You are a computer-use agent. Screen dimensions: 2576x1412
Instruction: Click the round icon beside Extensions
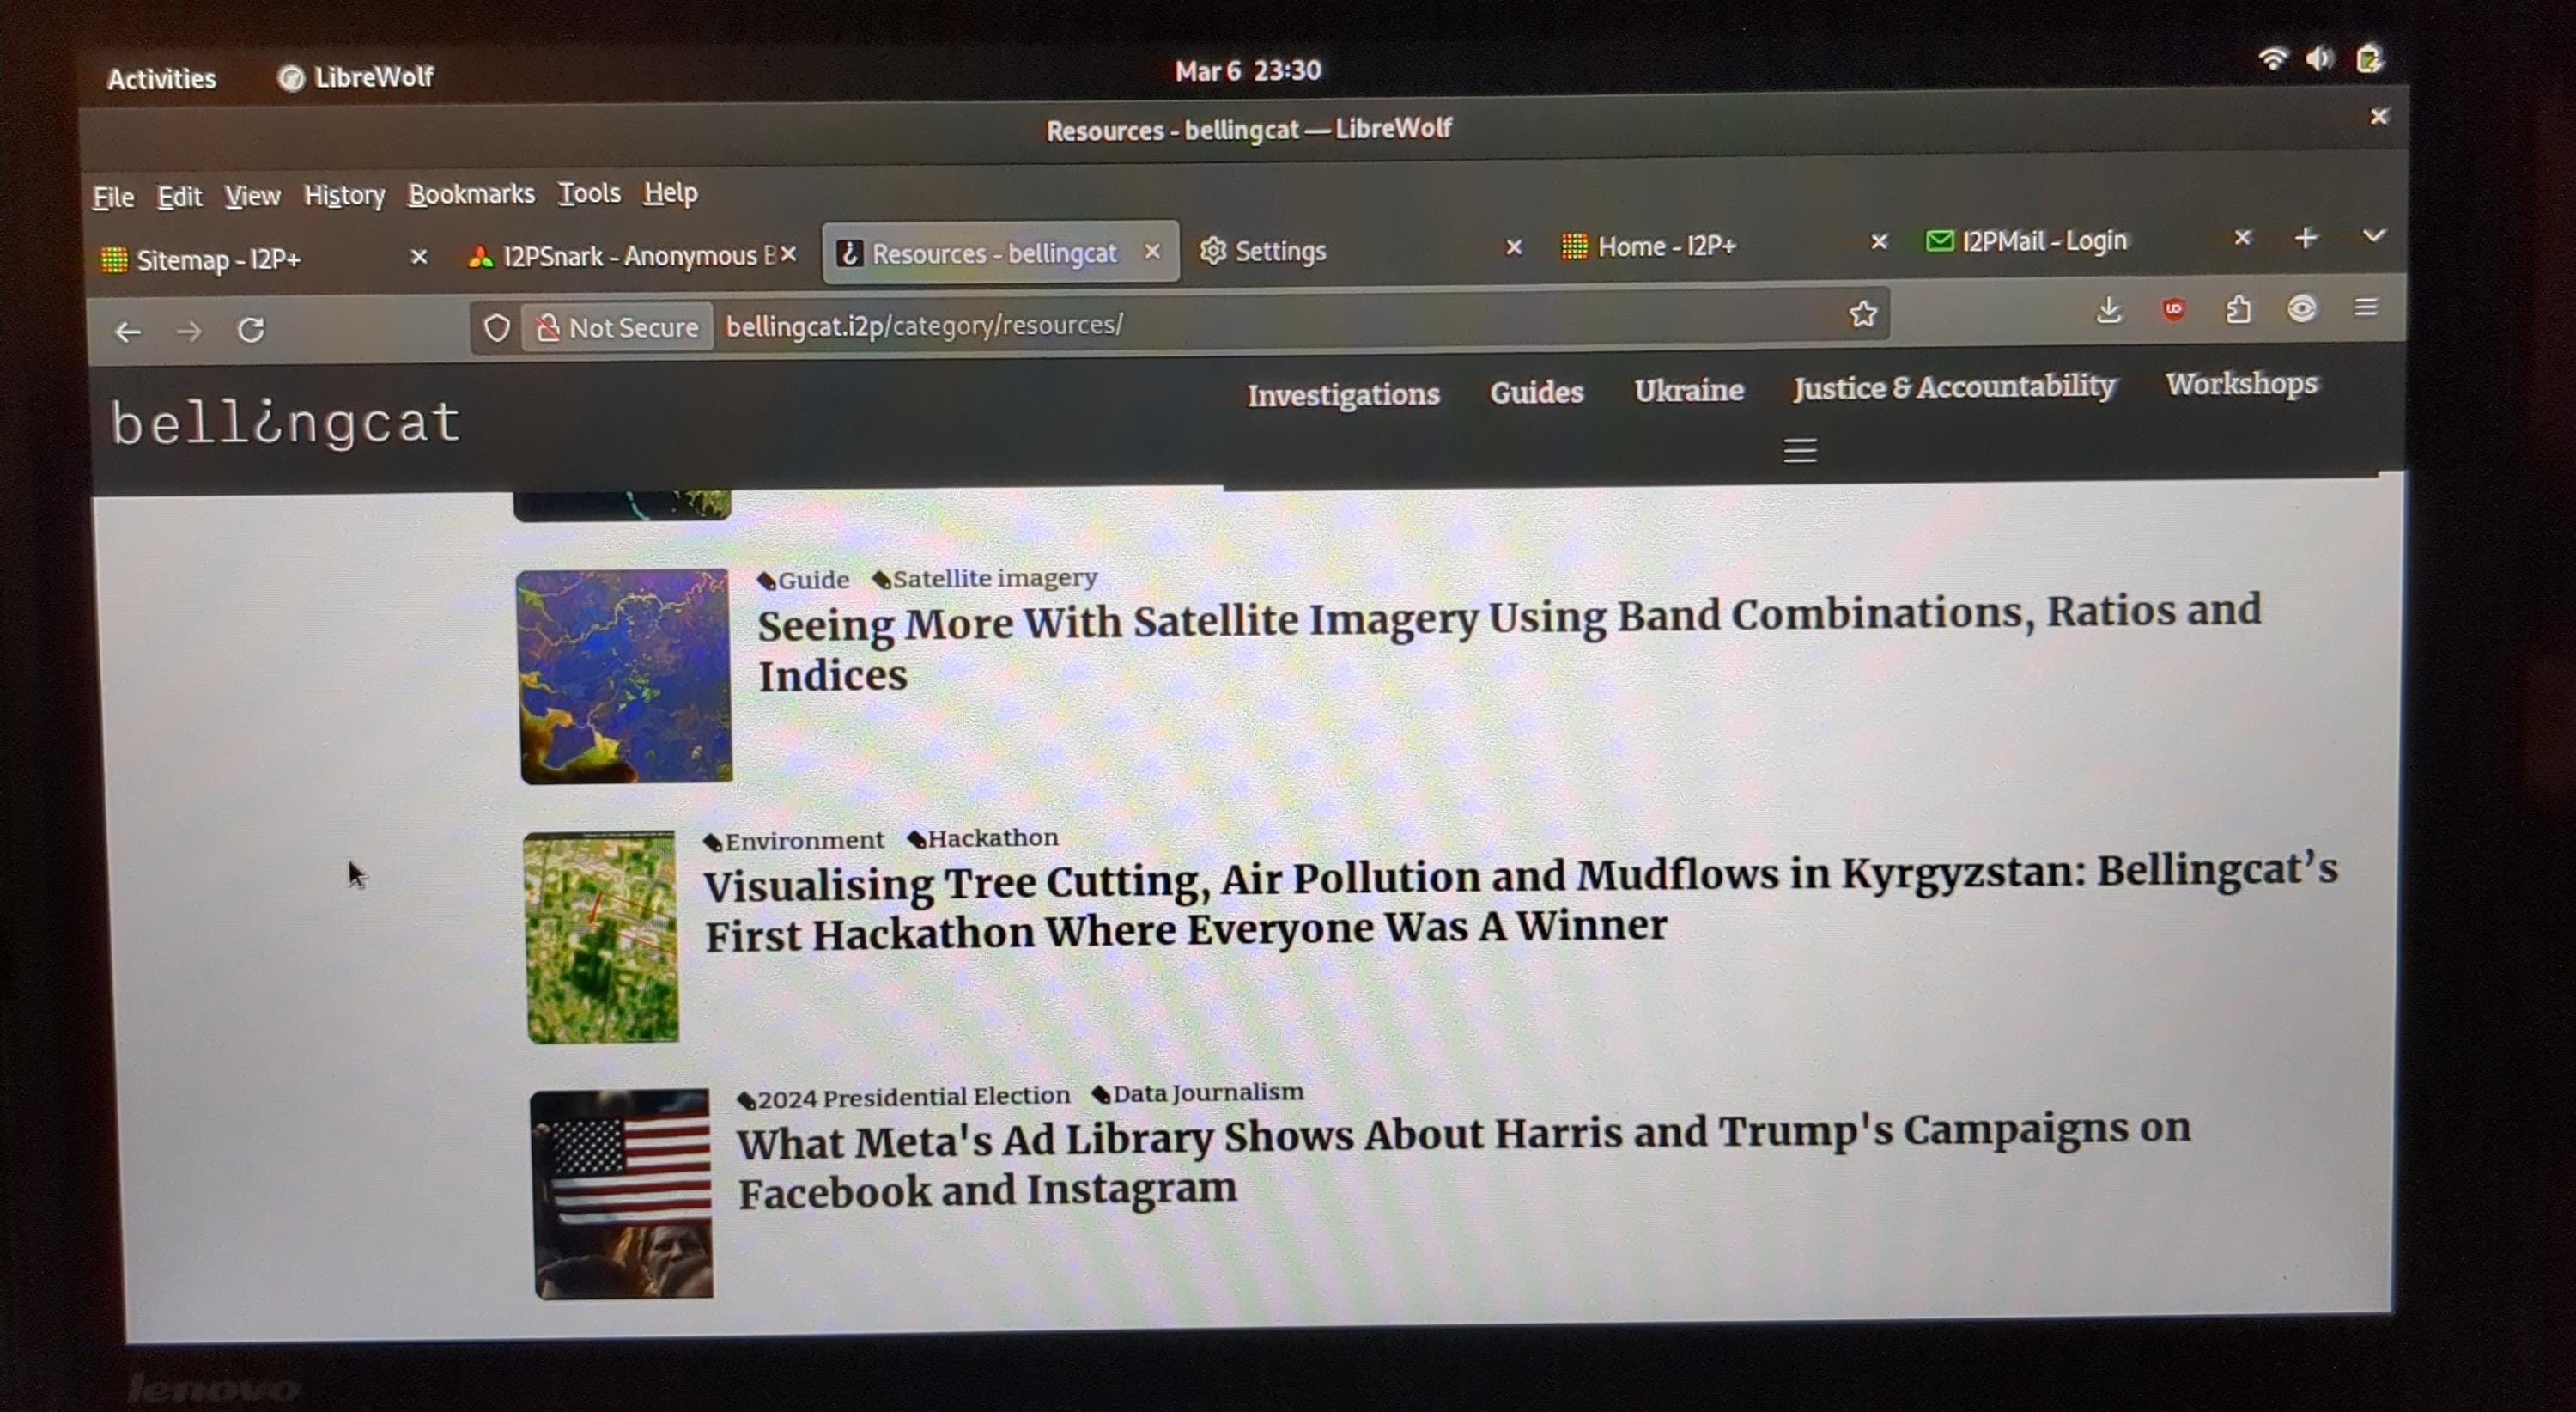(2302, 308)
